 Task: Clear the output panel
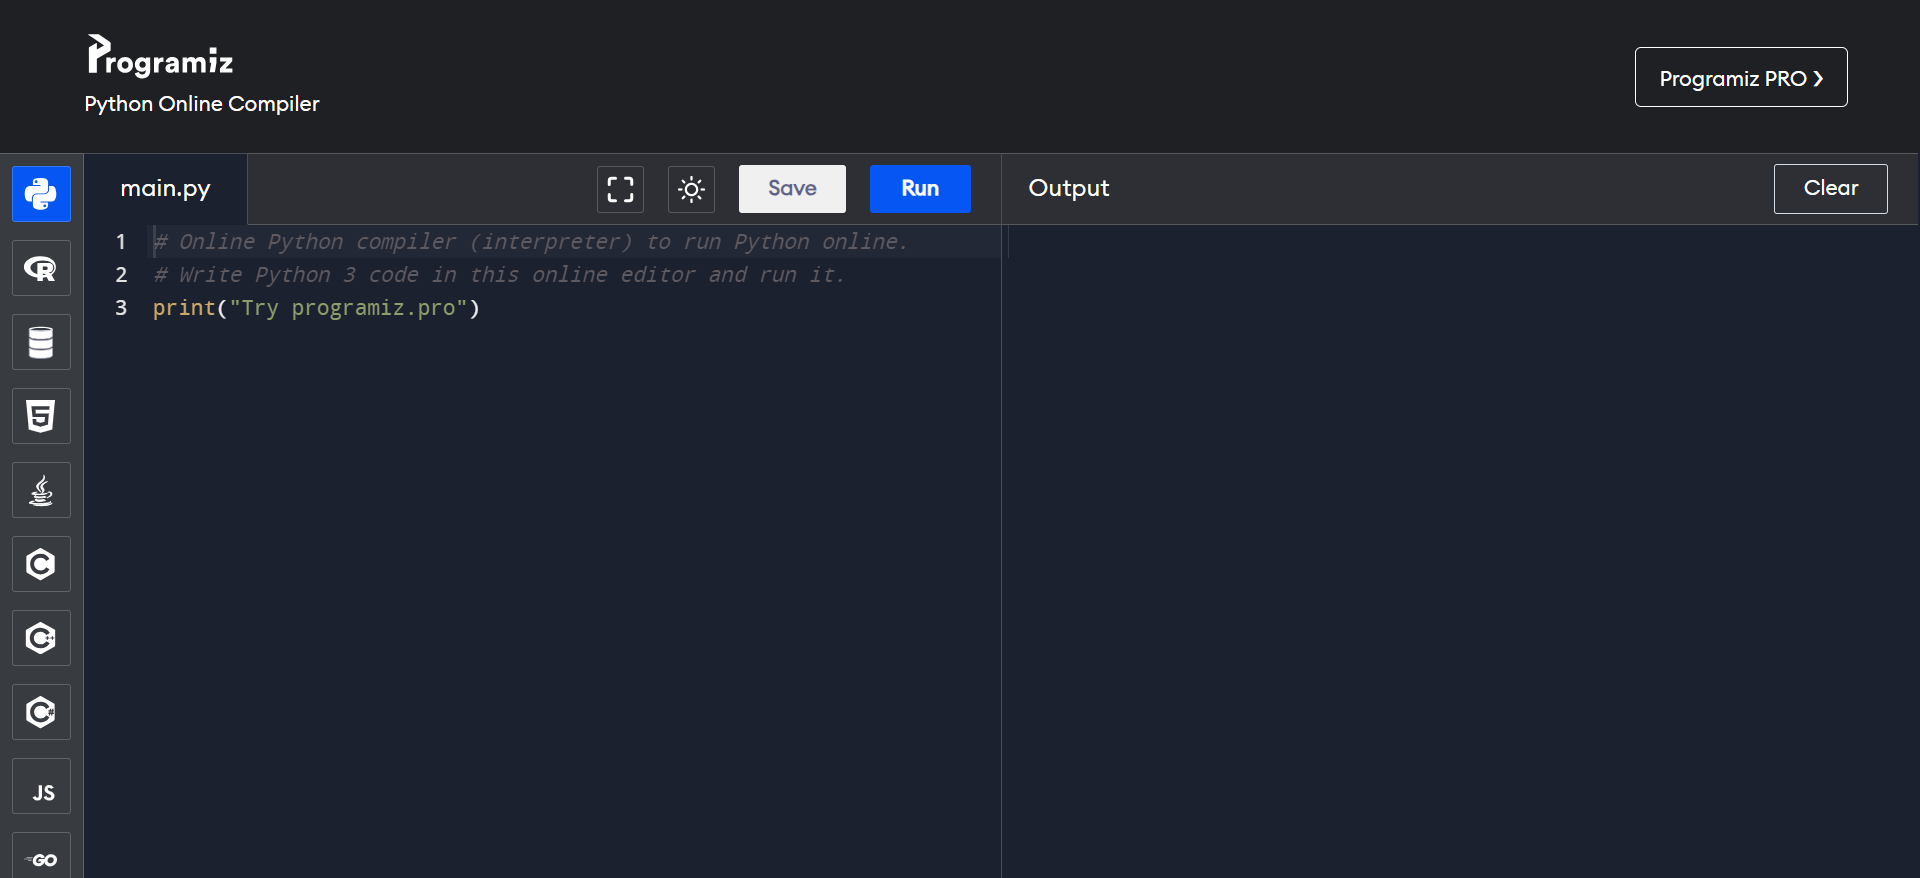click(1830, 189)
